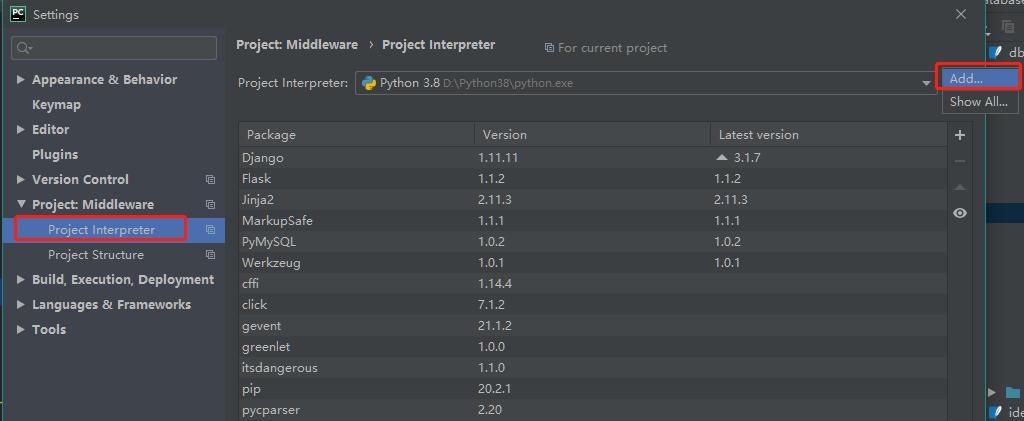This screenshot has height=421, width=1024.
Task: Open the Project Interpreter dropdown
Action: pos(927,83)
